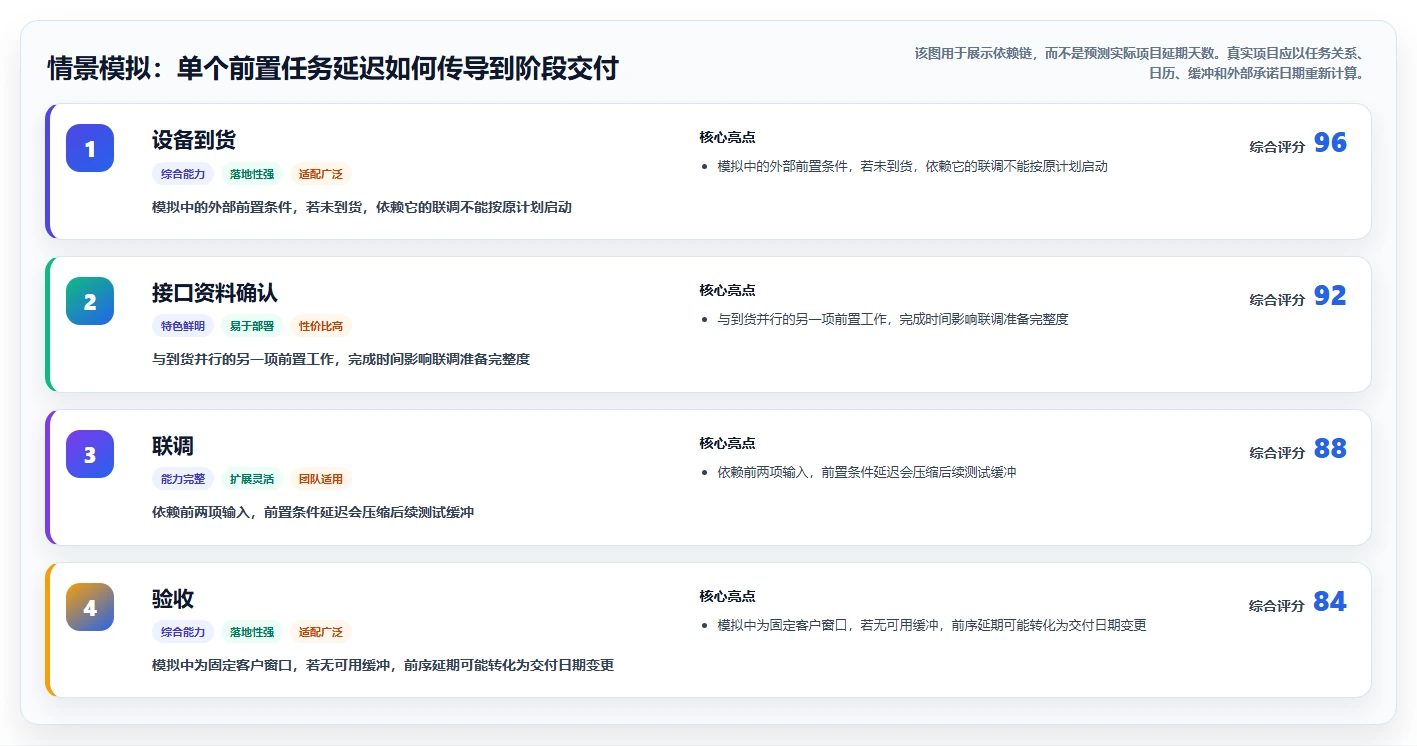The image size is (1417, 746).
Task: Click the 核心亮点 bullet point in 接口资料确认 card
Action: click(x=893, y=319)
